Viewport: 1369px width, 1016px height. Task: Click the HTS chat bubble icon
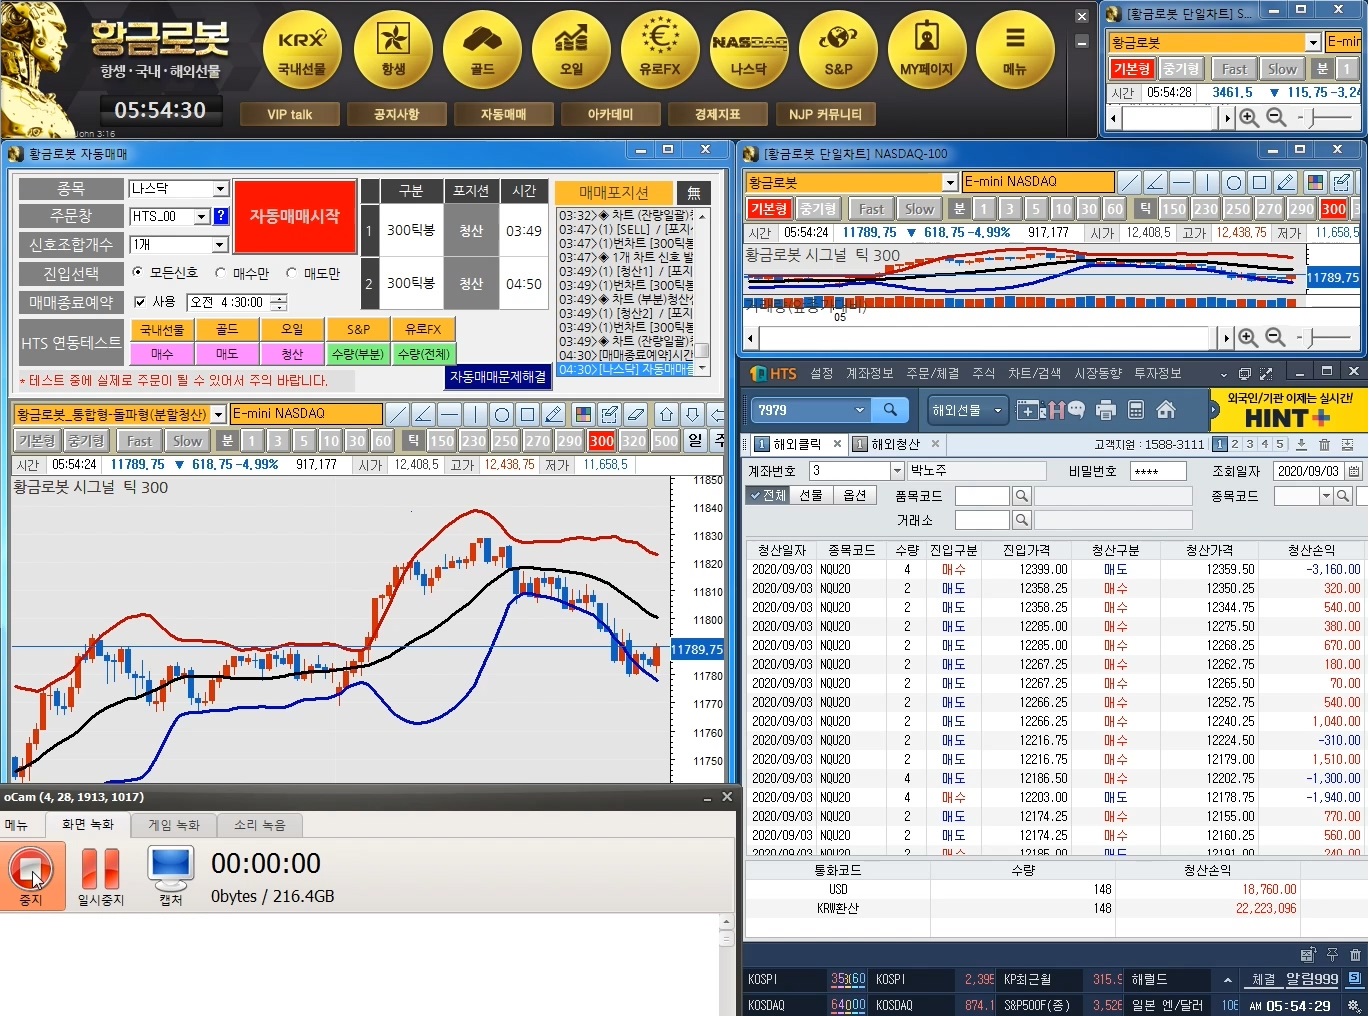click(x=1077, y=410)
